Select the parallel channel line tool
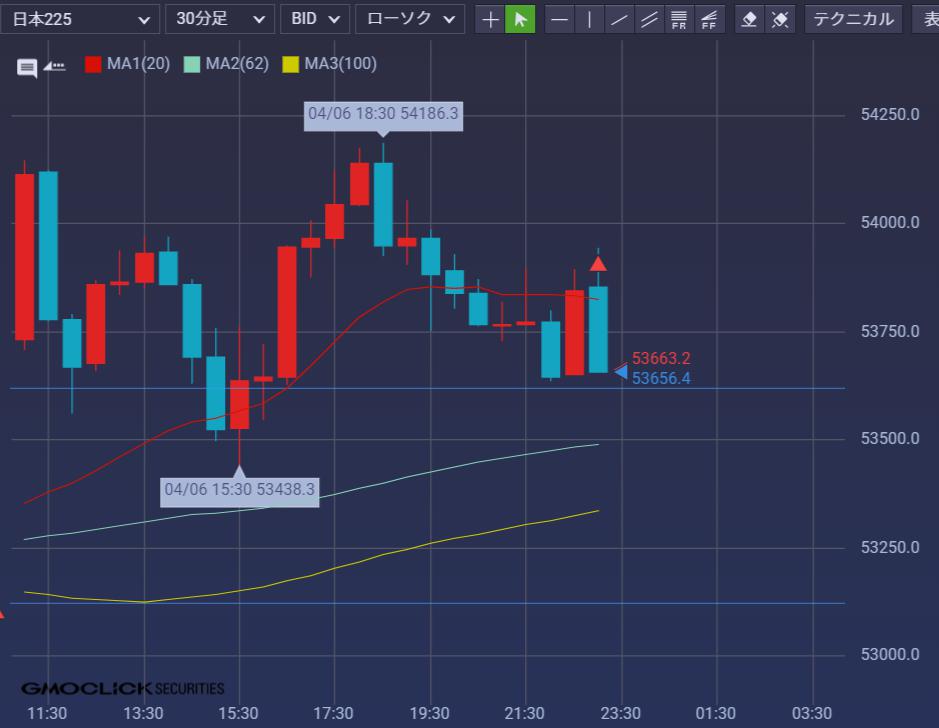Image resolution: width=939 pixels, height=728 pixels. coord(649,20)
